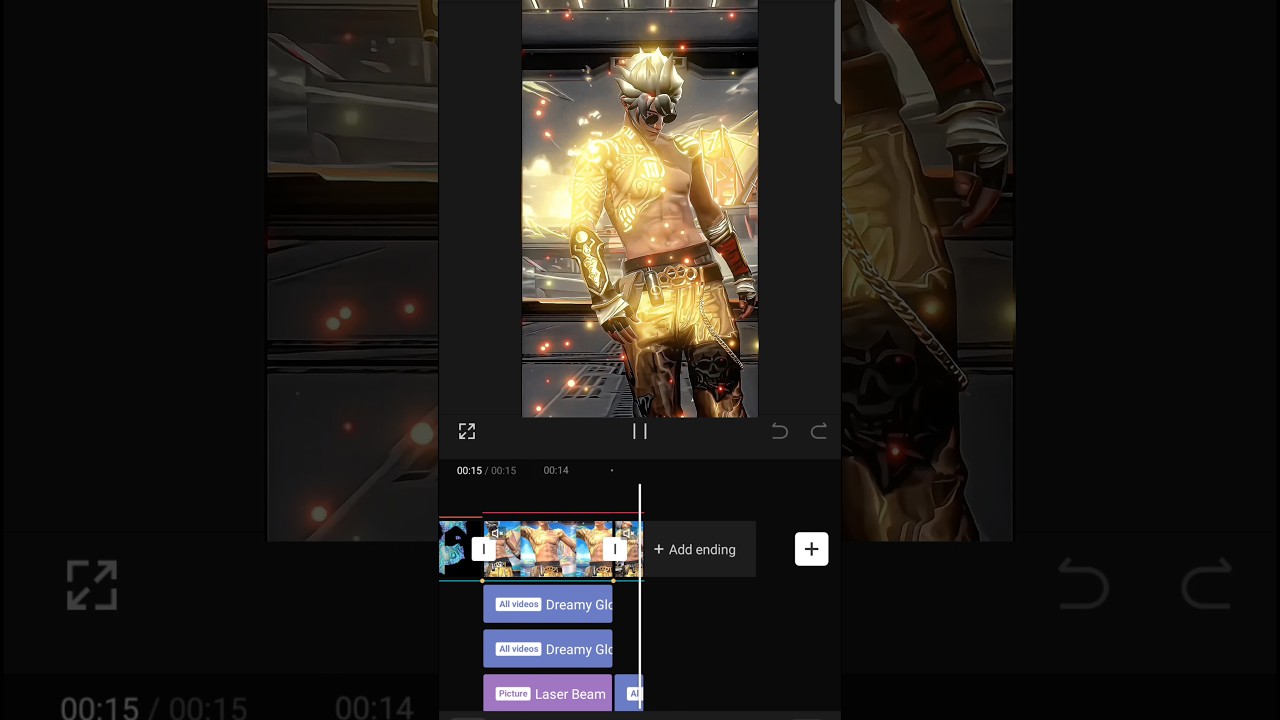Screen dimensions: 1280x720
Task: Click the redo arrow icon
Action: [x=819, y=431]
